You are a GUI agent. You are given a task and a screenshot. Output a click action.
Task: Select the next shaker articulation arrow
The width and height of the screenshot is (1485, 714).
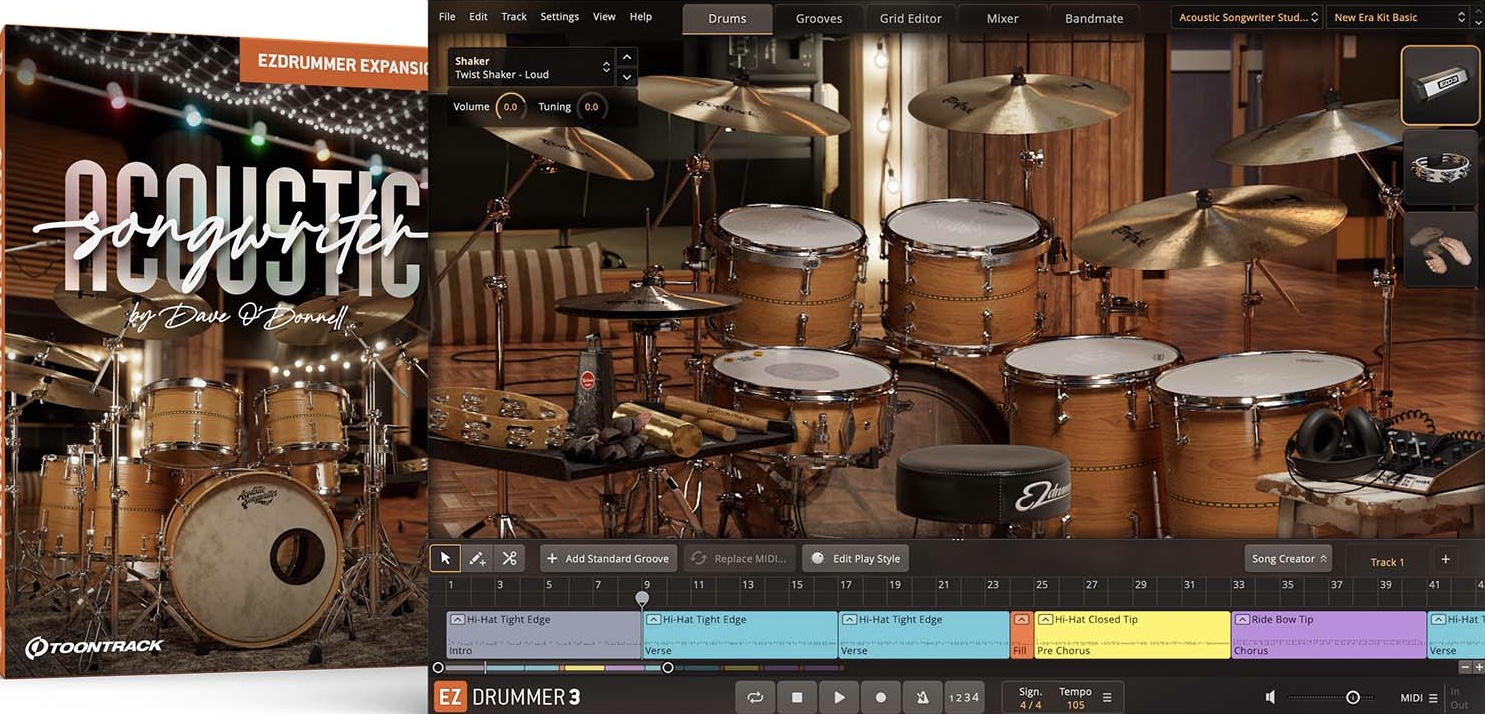(626, 77)
